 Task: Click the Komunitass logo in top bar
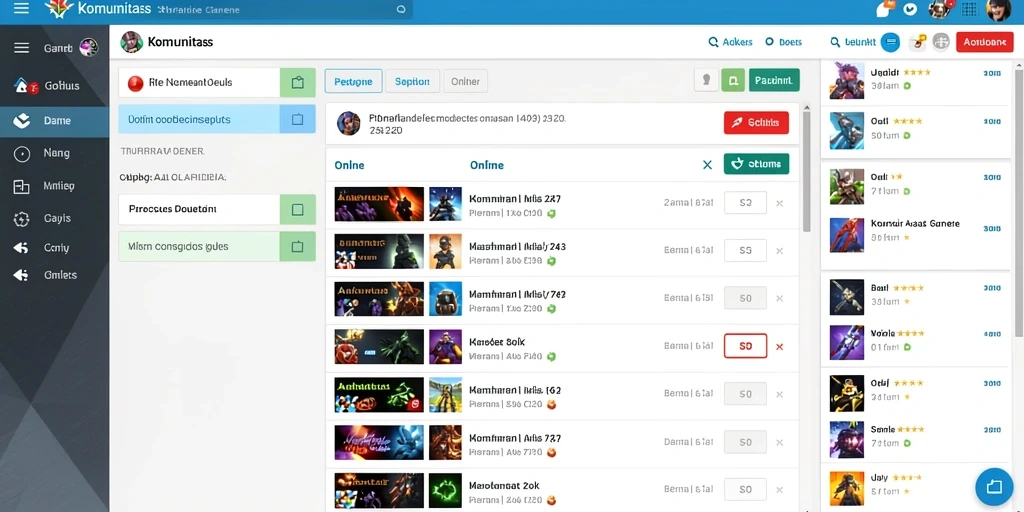[97, 9]
